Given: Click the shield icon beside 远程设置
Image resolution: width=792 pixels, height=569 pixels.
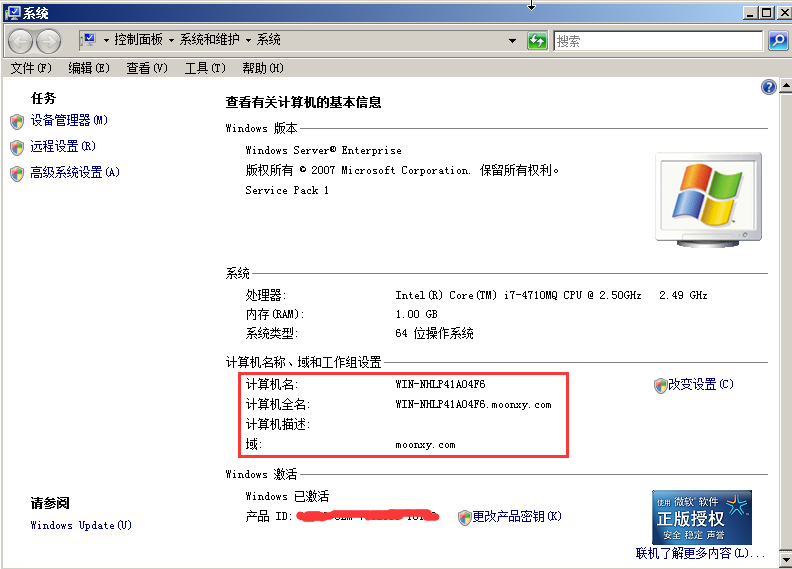Looking at the screenshot, I should (x=17, y=147).
